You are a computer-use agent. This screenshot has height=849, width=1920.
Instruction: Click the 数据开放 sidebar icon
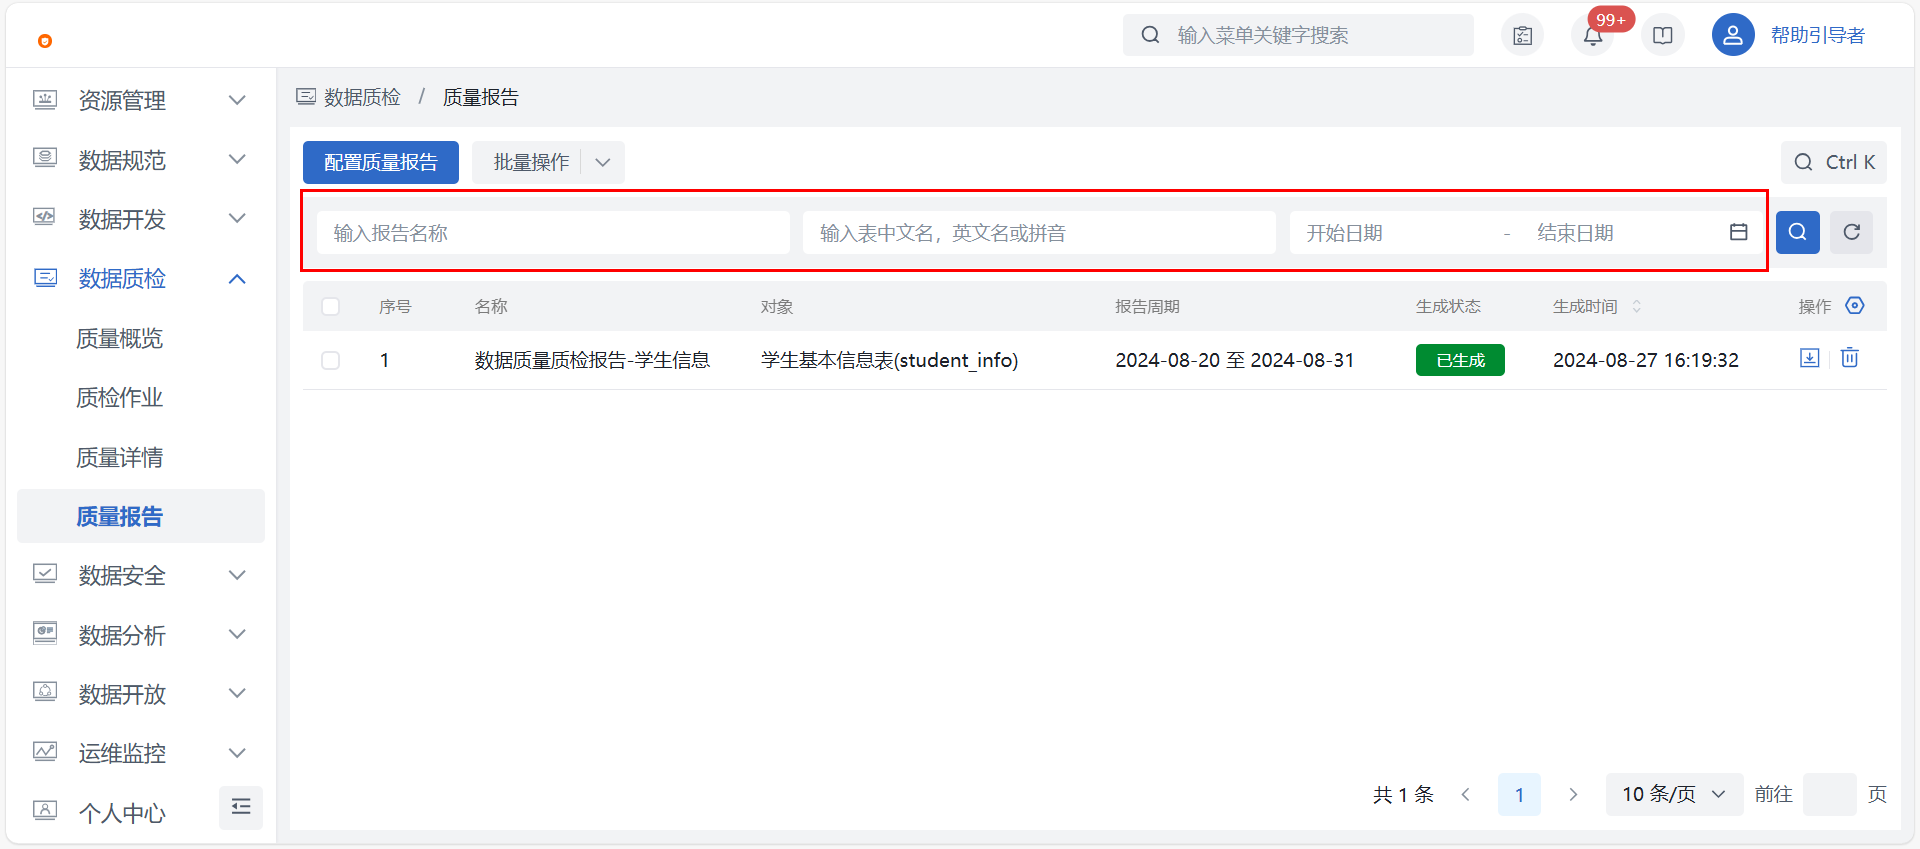[45, 693]
